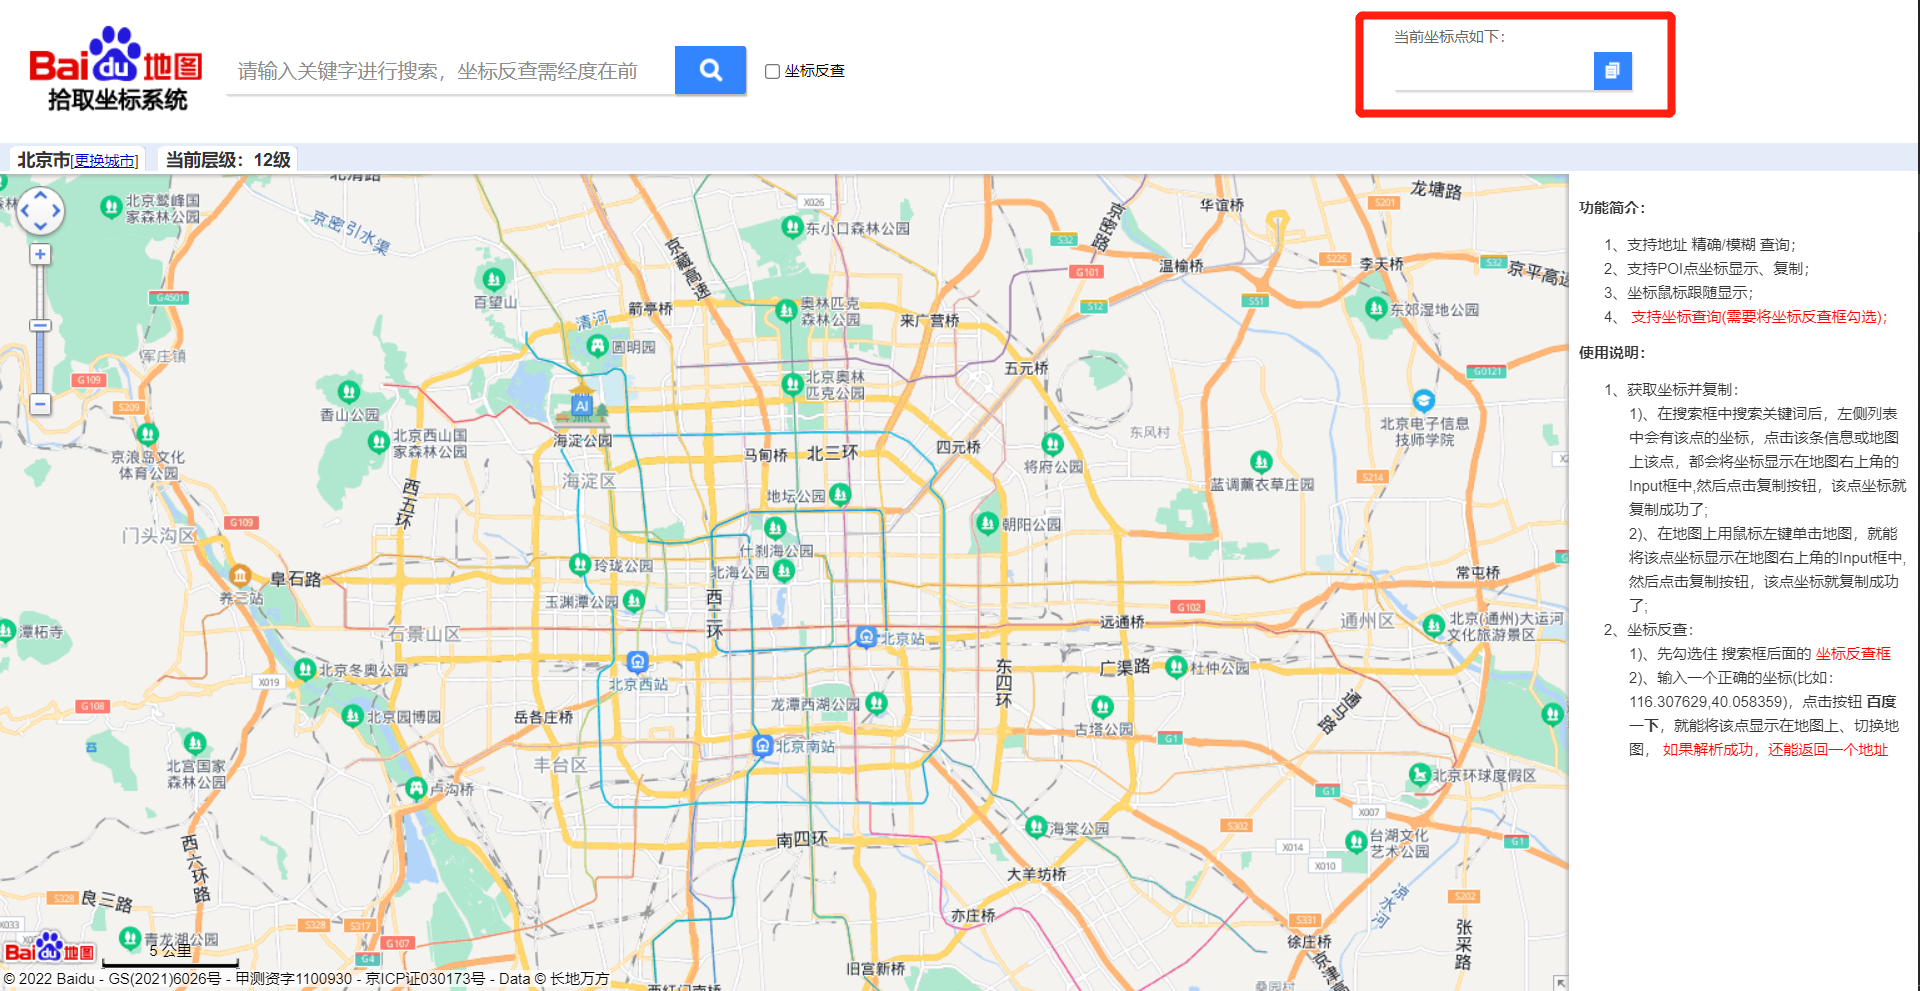Click the blue magnifier search button
This screenshot has width=1920, height=991.
click(710, 70)
